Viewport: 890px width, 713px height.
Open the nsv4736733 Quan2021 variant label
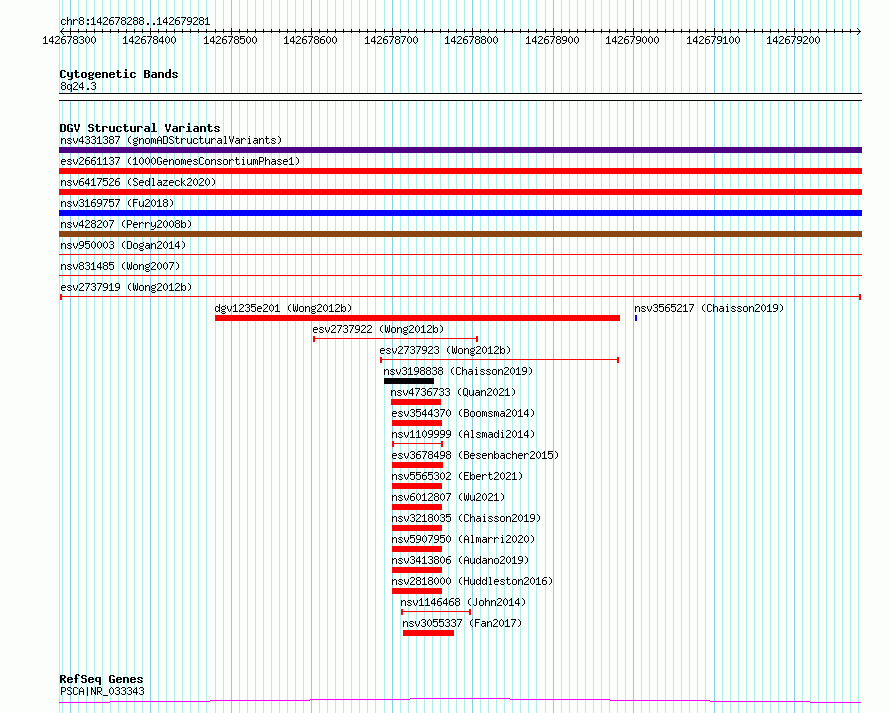click(x=453, y=392)
